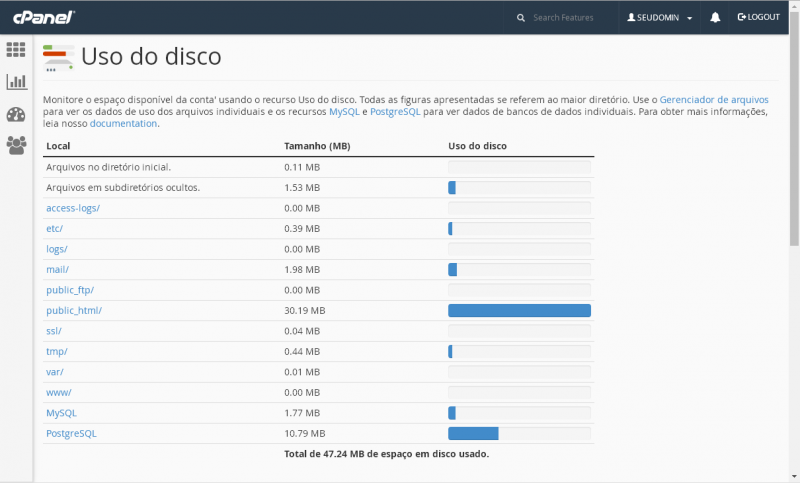Click the Tamanho (MB) column header
The height and width of the screenshot is (483, 800).
pos(317,146)
